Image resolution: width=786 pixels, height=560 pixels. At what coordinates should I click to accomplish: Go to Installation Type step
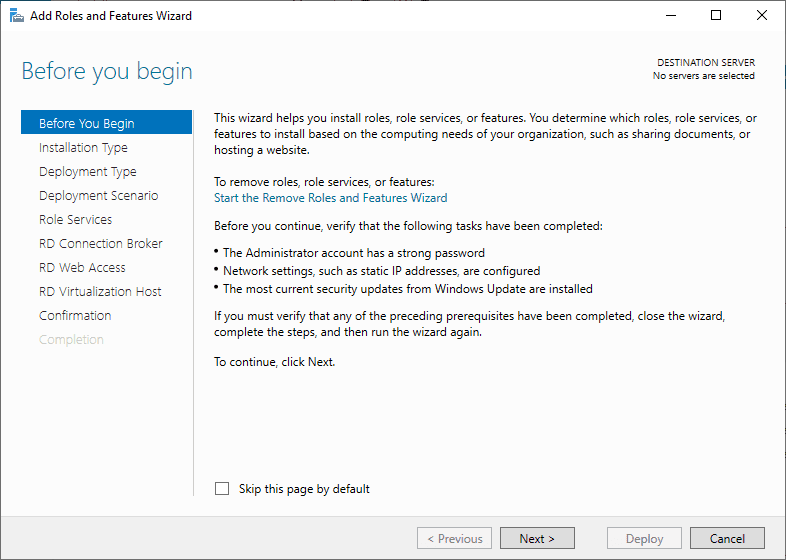pos(83,148)
